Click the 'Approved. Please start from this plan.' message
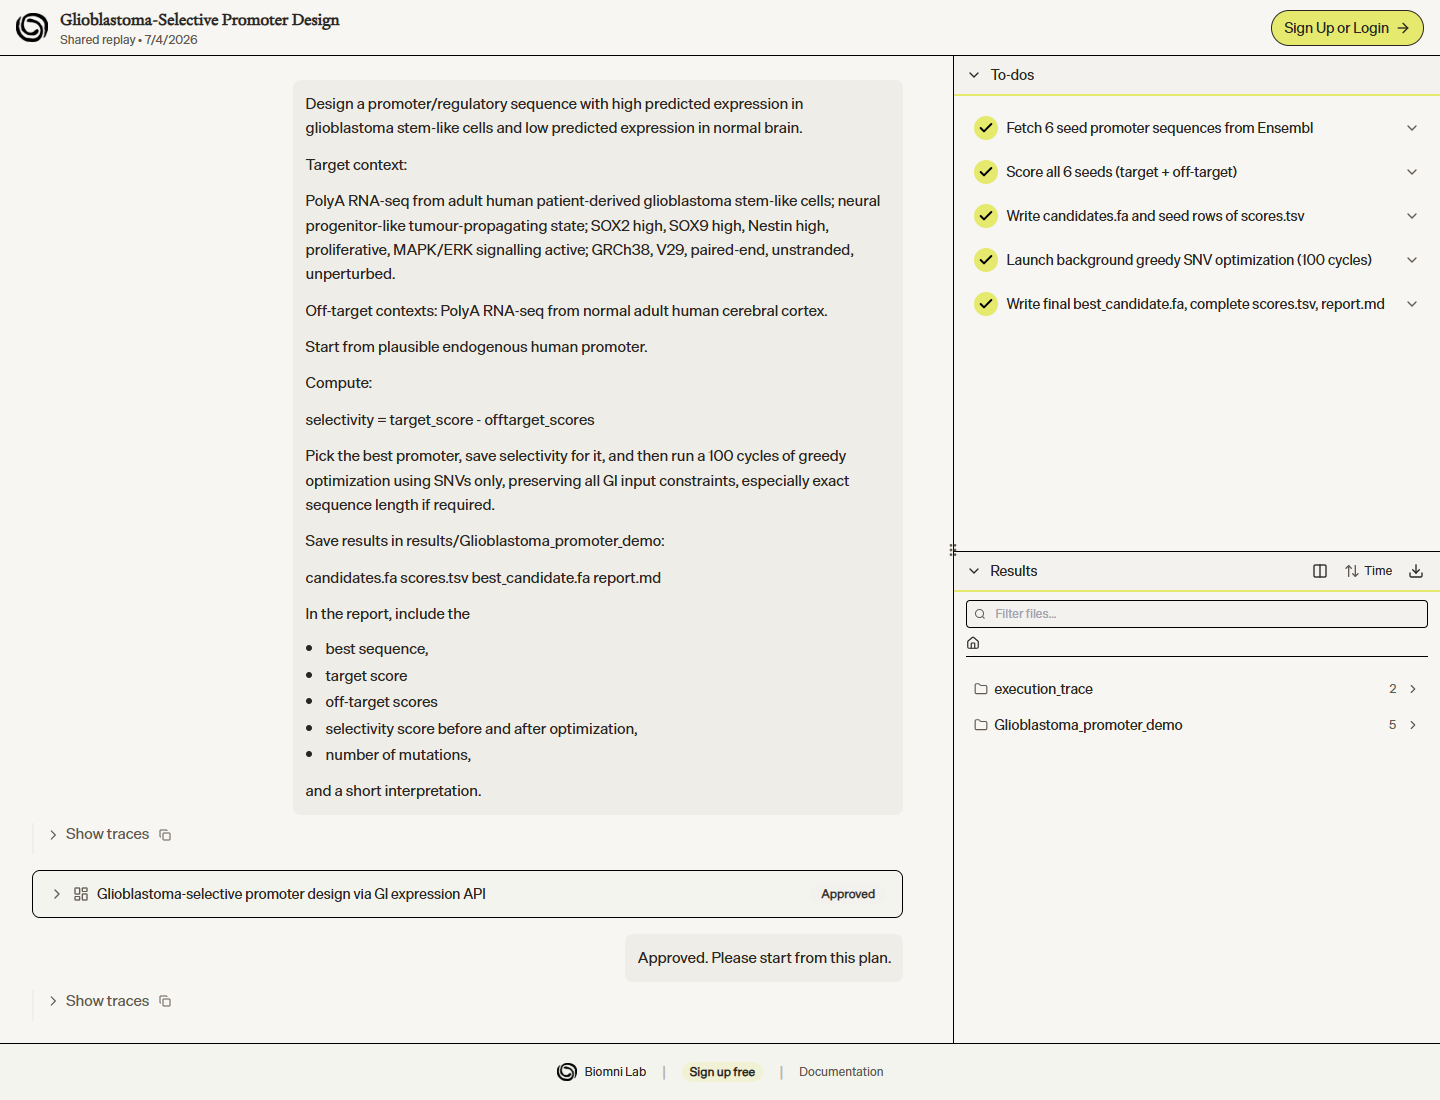Image resolution: width=1440 pixels, height=1100 pixels. coord(764,958)
